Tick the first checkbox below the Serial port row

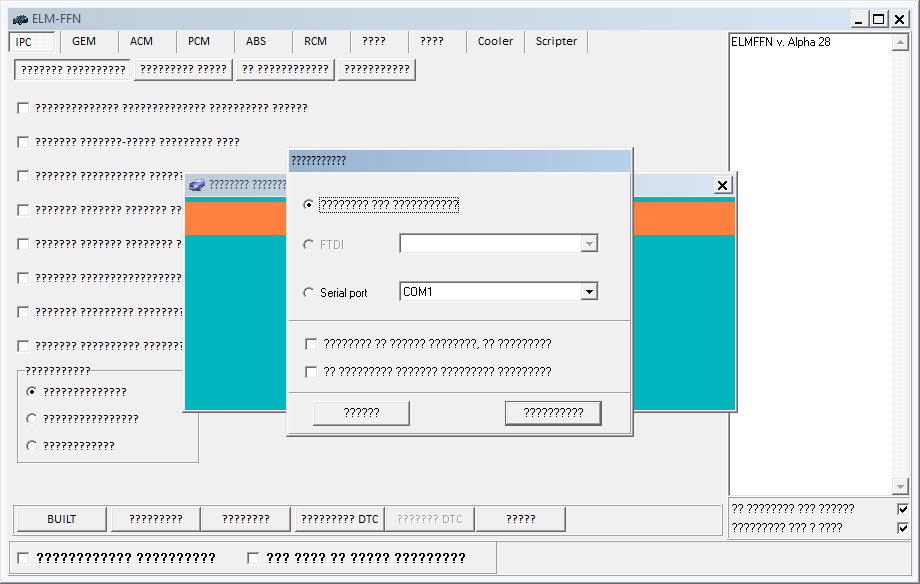coord(312,344)
